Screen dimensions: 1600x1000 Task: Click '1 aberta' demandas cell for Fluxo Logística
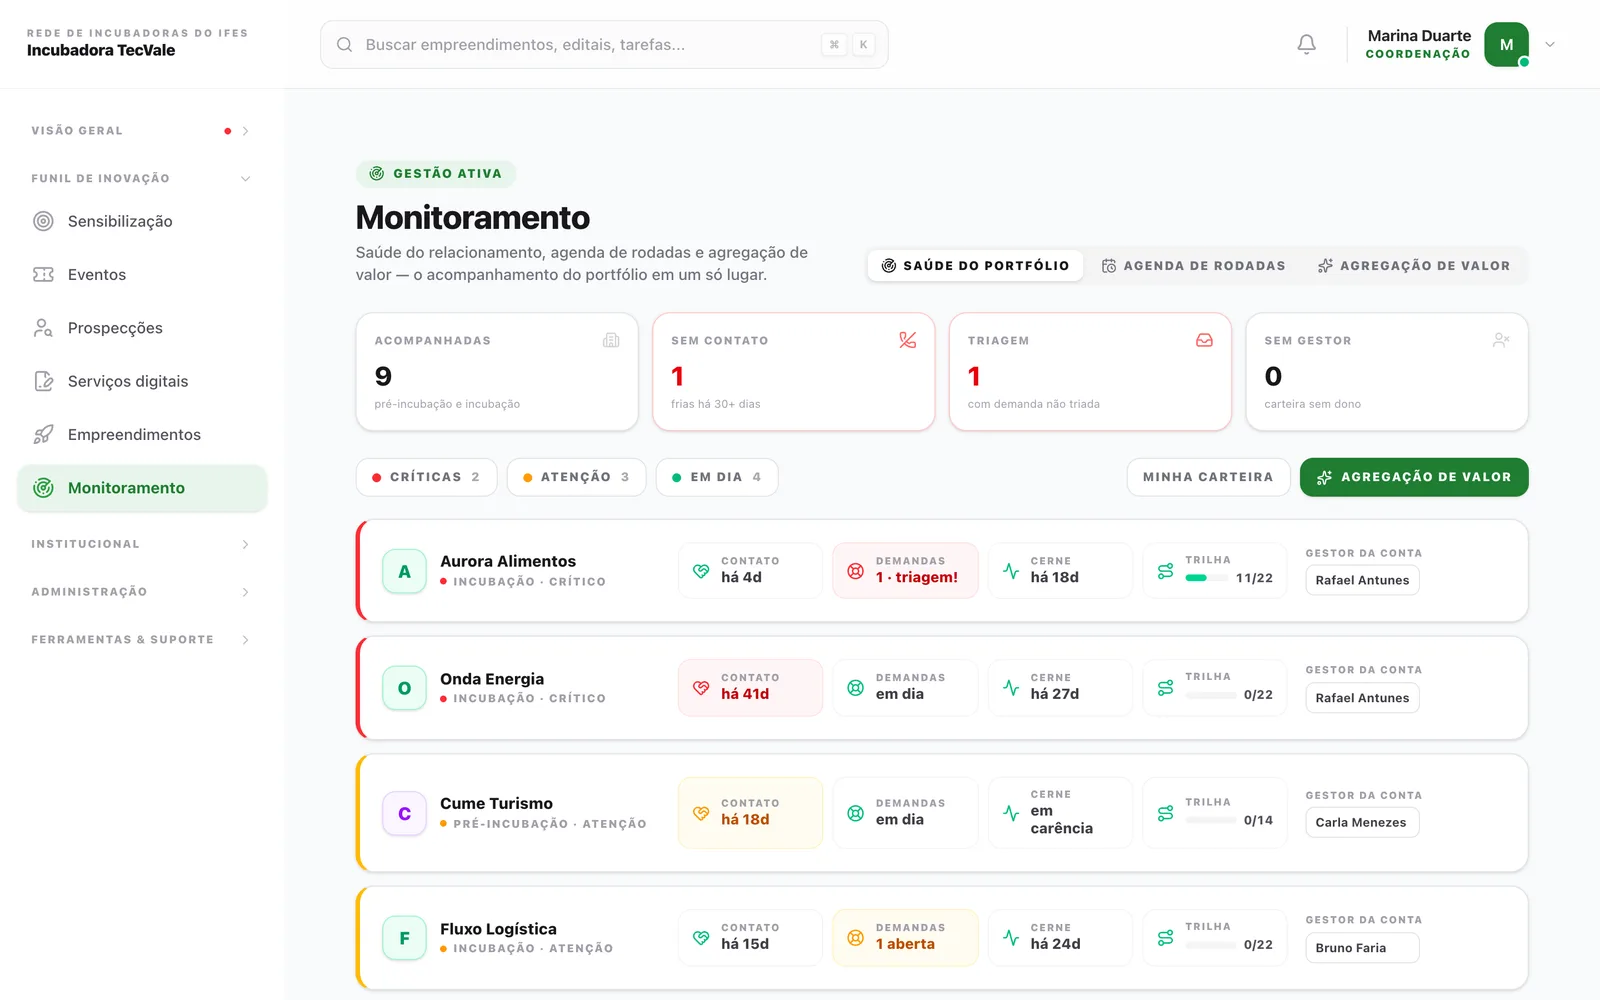pyautogui.click(x=905, y=938)
